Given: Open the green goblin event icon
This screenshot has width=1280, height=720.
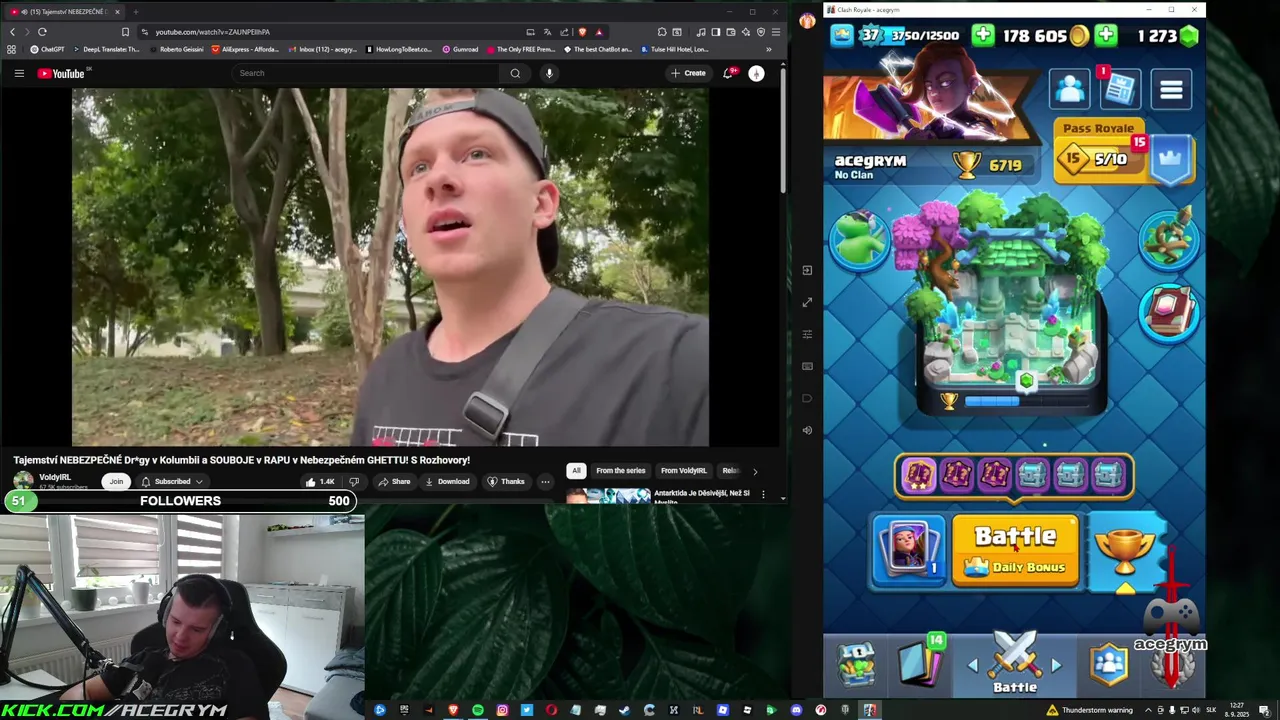Looking at the screenshot, I should point(860,240).
